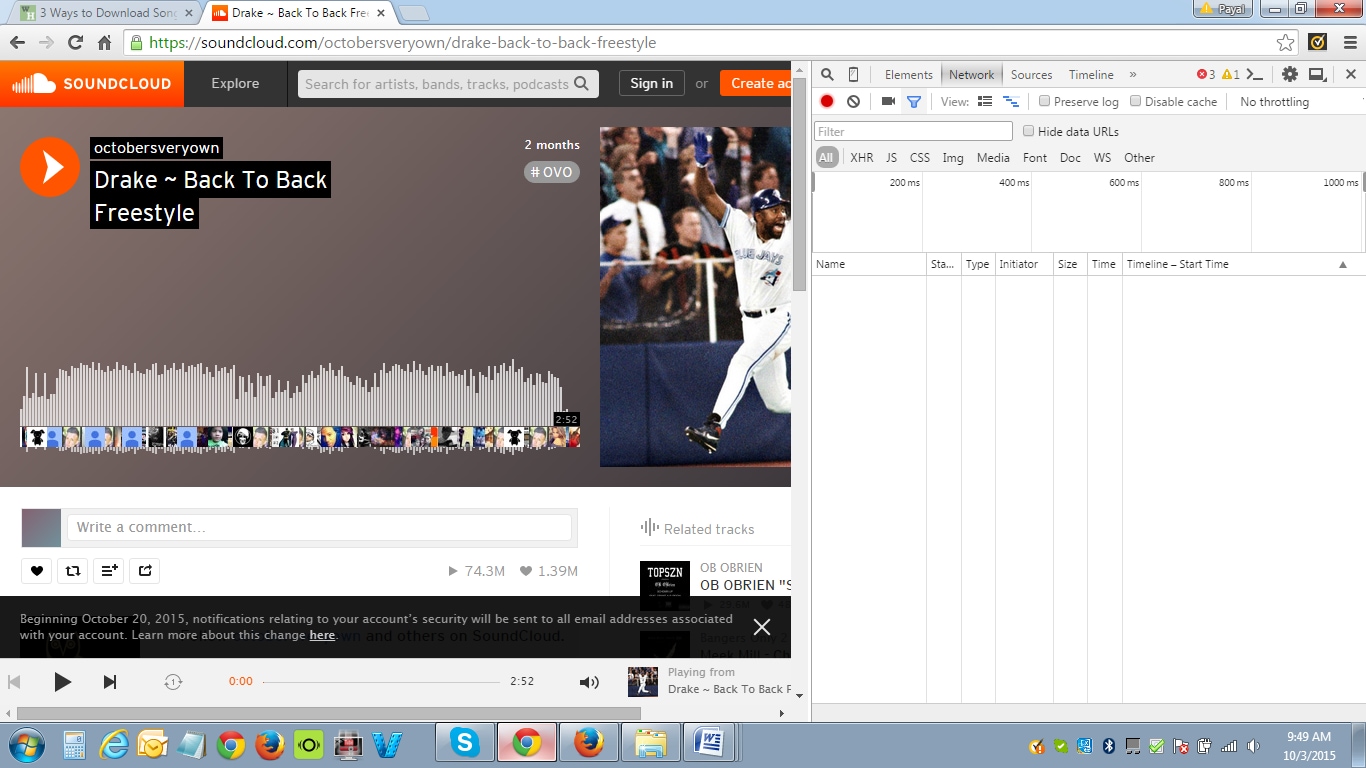
Task: Toggle DevTools device mode phone icon
Action: coord(853,74)
